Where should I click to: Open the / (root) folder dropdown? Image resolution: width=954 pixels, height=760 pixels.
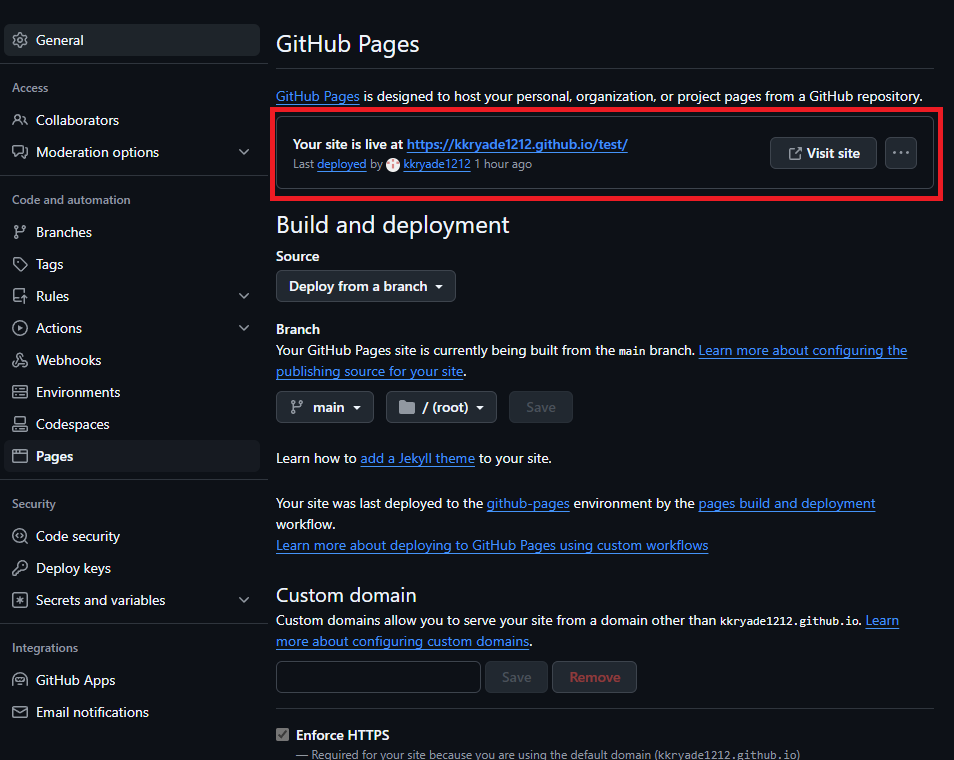[441, 407]
